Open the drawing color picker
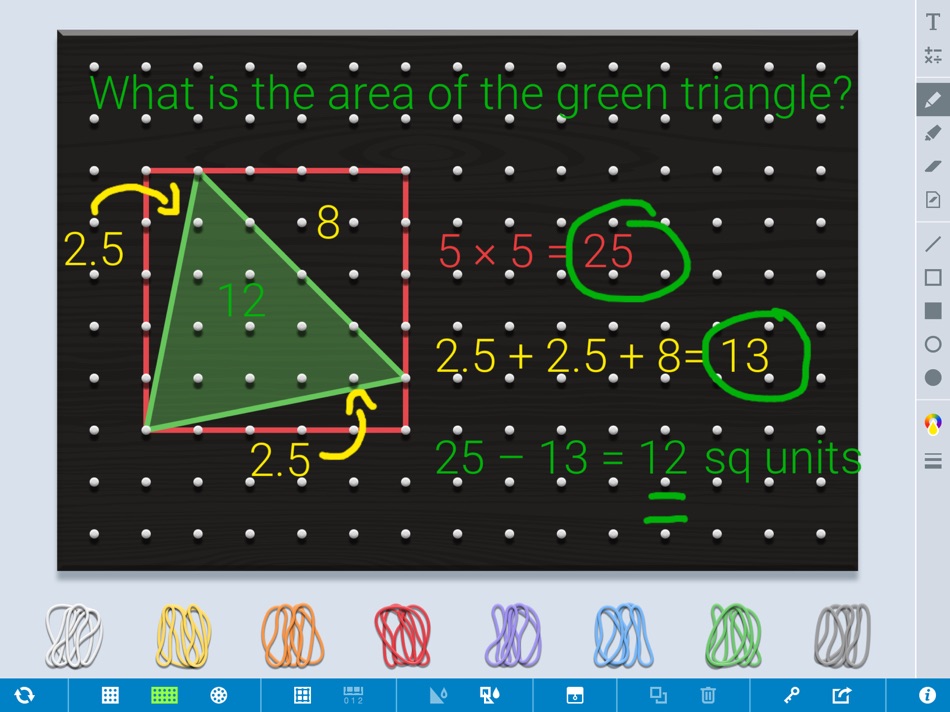 [933, 424]
